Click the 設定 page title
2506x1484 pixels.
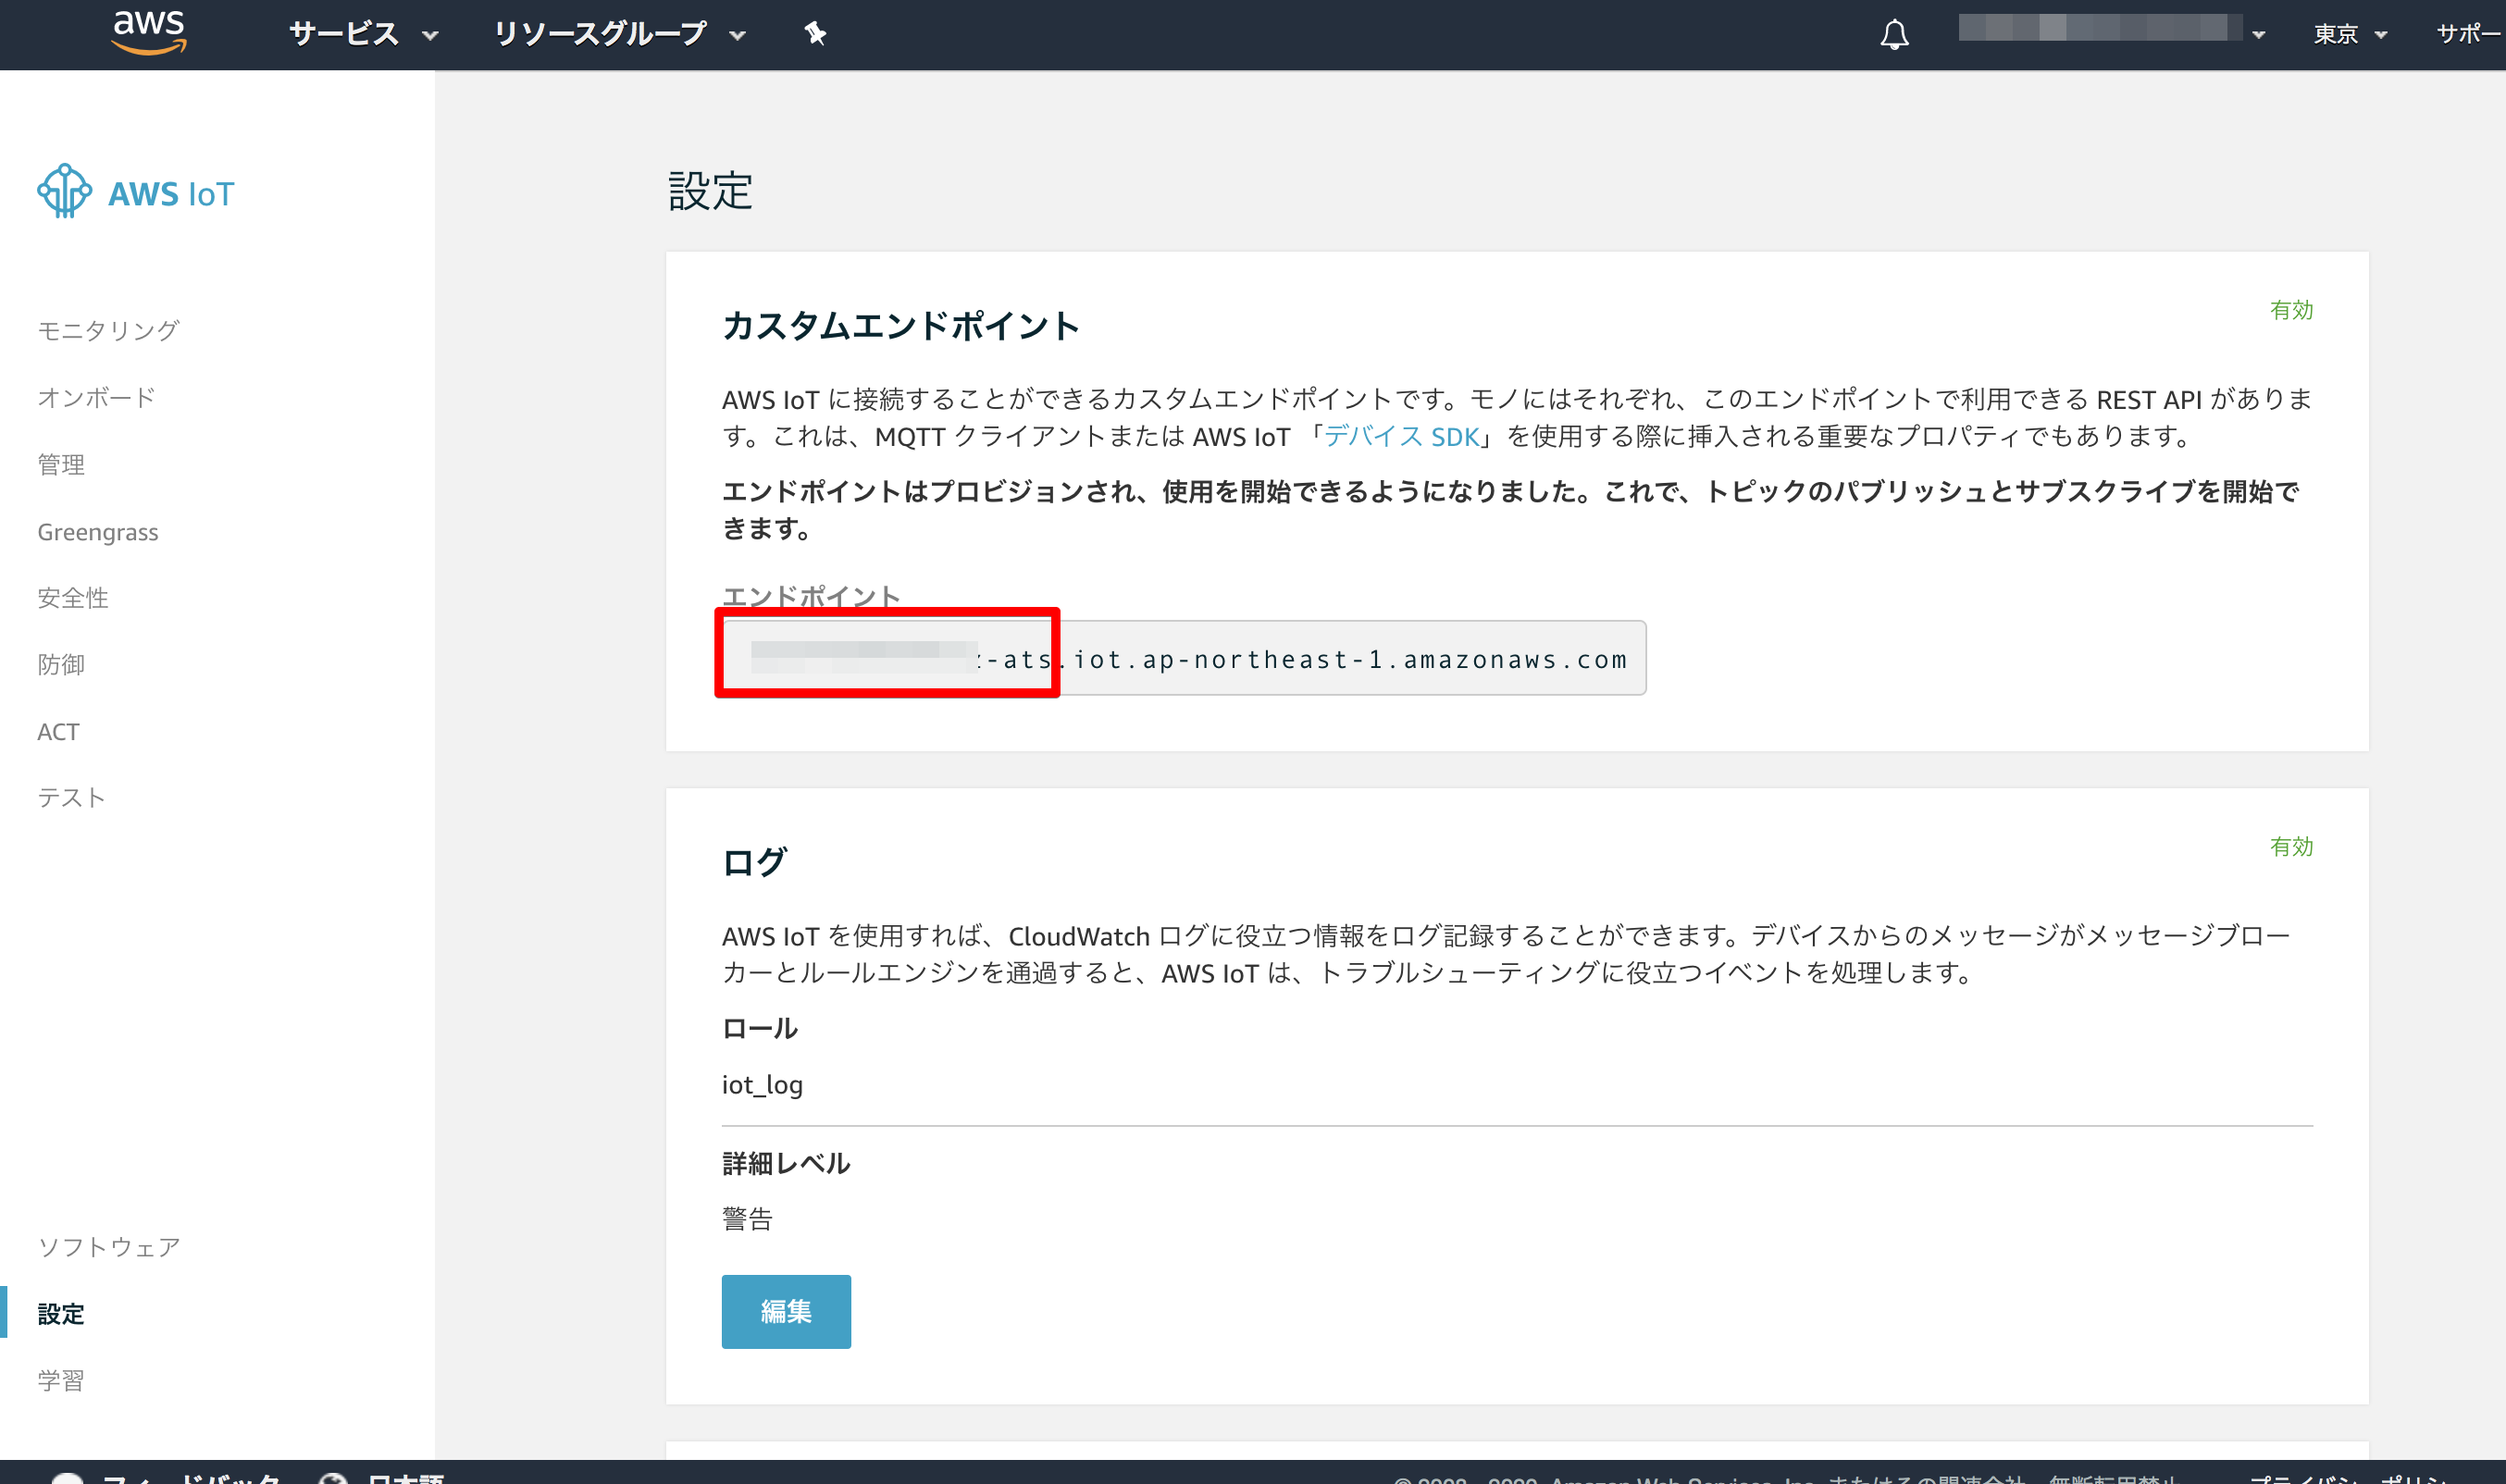click(x=710, y=190)
